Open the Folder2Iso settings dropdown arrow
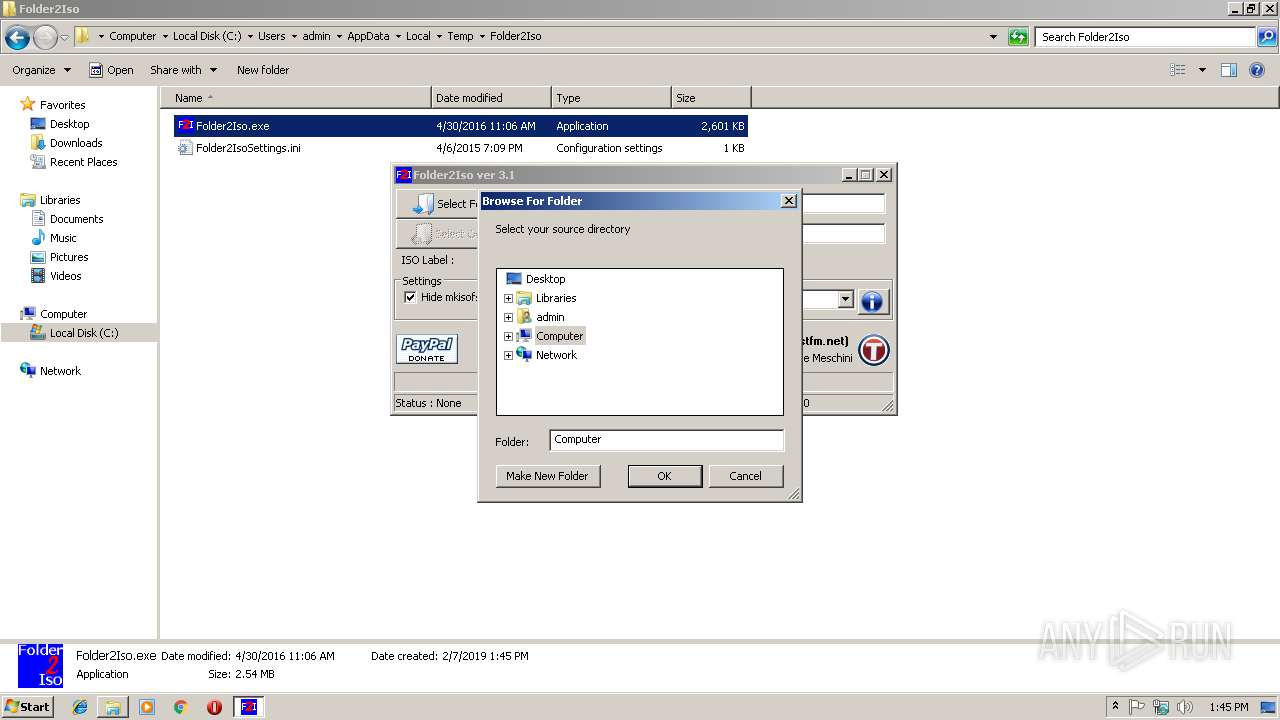Viewport: 1280px width, 720px height. coord(845,300)
